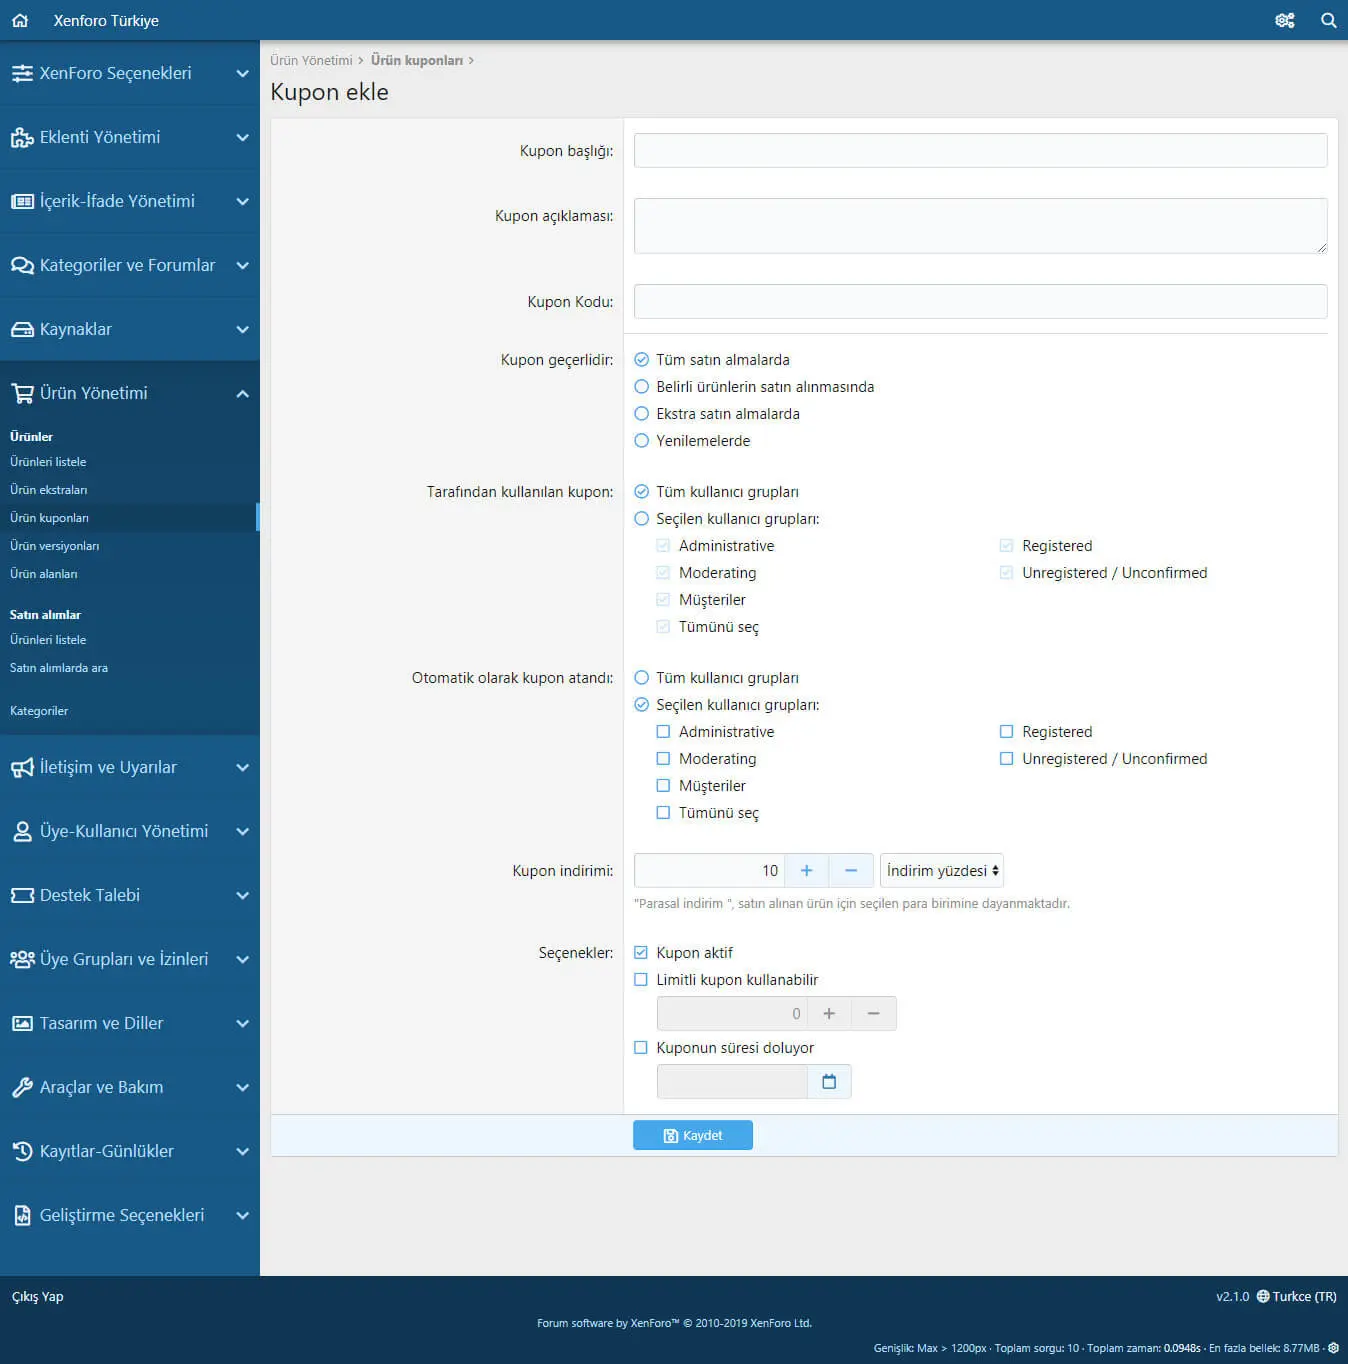The height and width of the screenshot is (1364, 1348).
Task: Click minus on limited coupon count
Action: tap(874, 1014)
